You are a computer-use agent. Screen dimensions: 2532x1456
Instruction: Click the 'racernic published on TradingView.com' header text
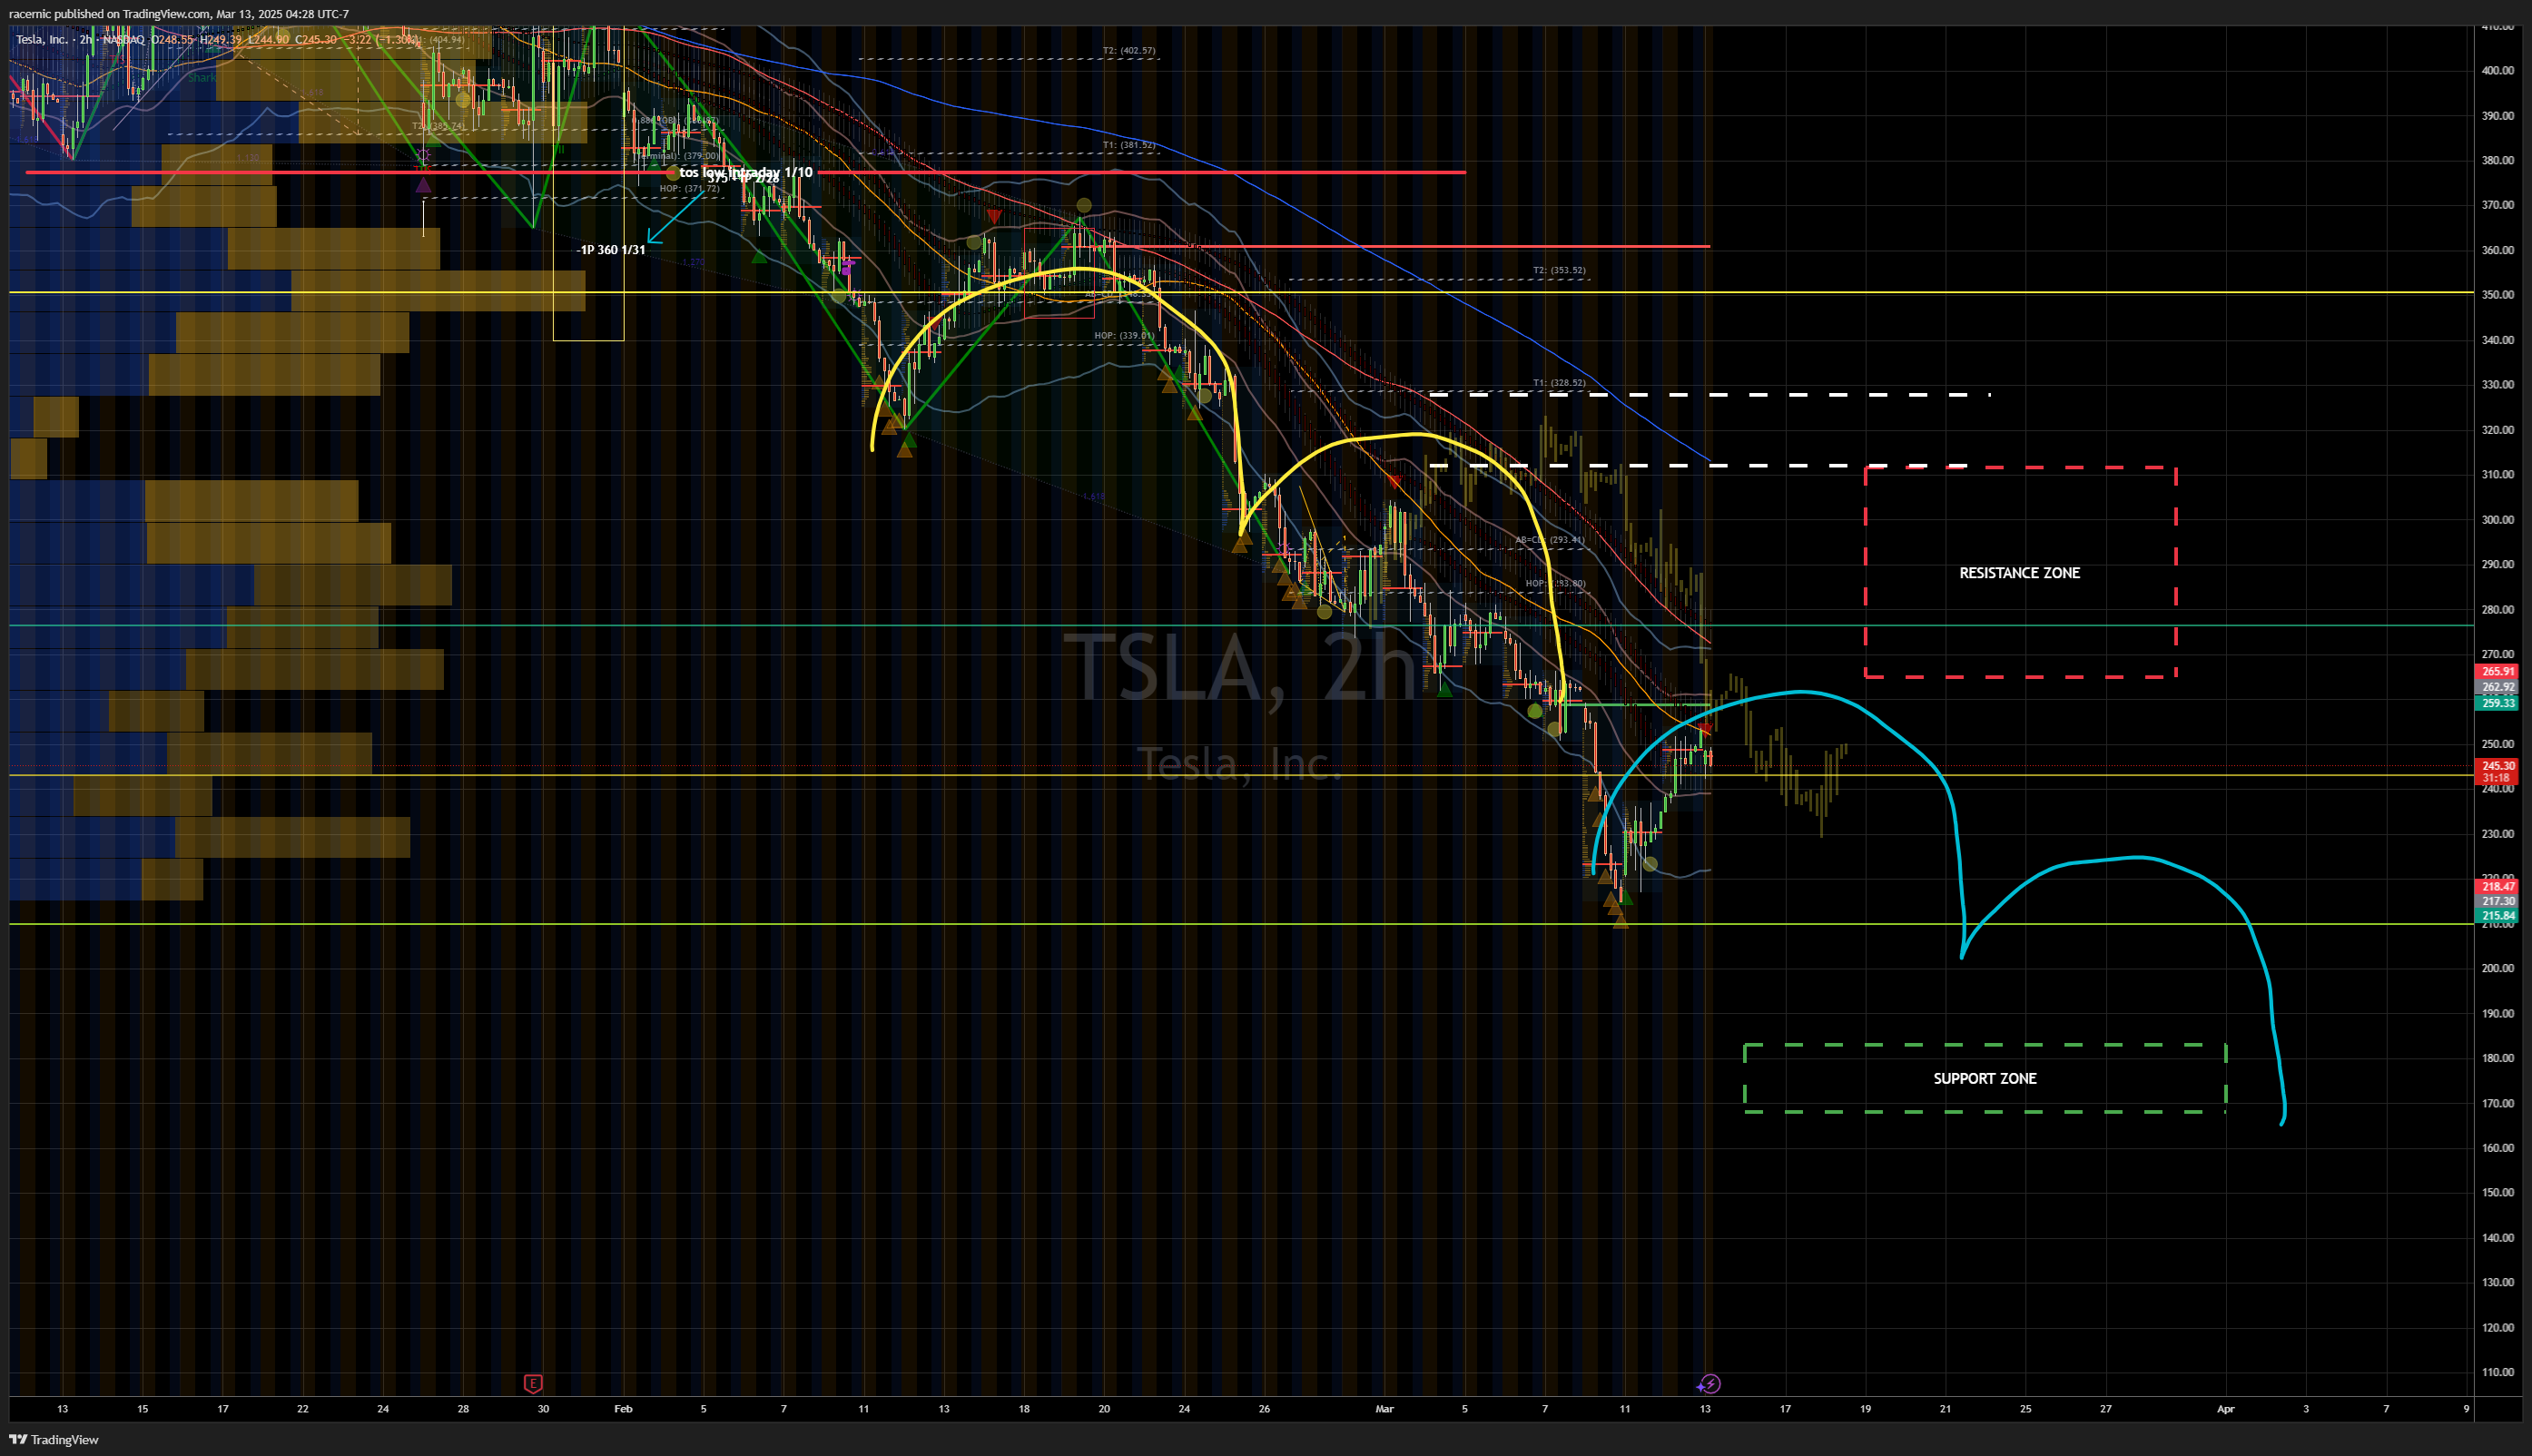coord(110,14)
